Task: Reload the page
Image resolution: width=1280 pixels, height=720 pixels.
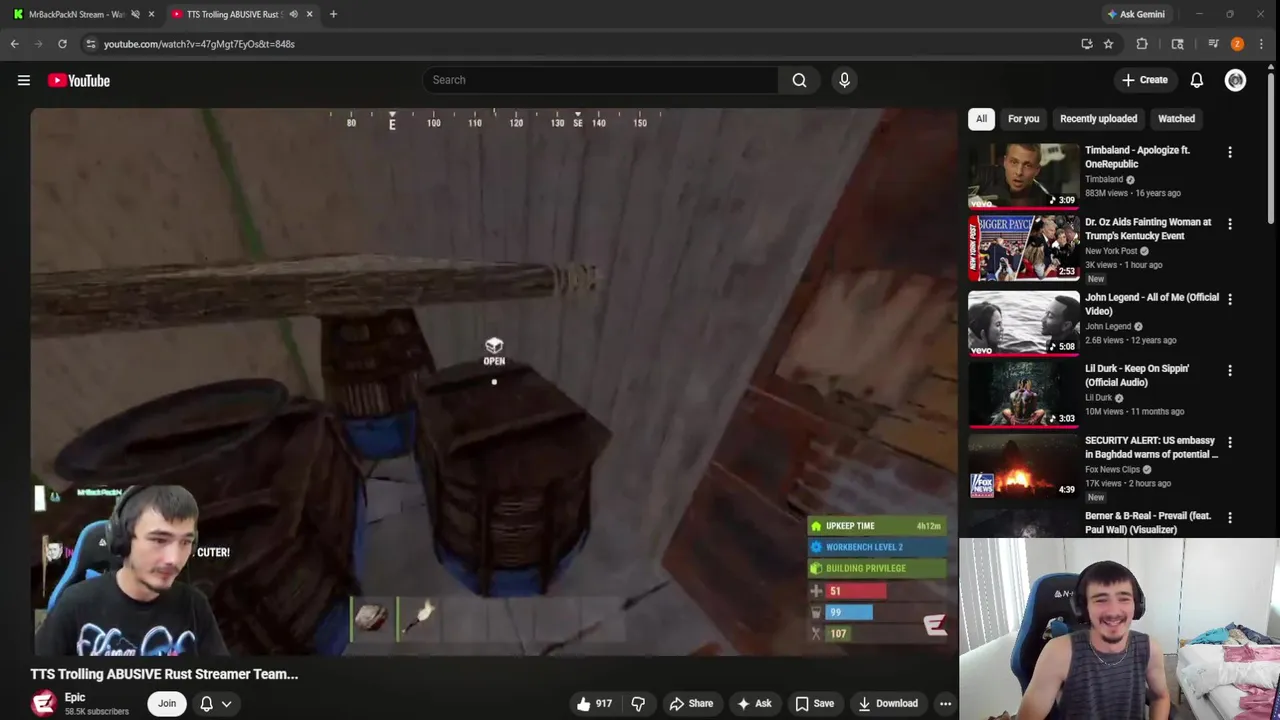Action: (x=62, y=44)
